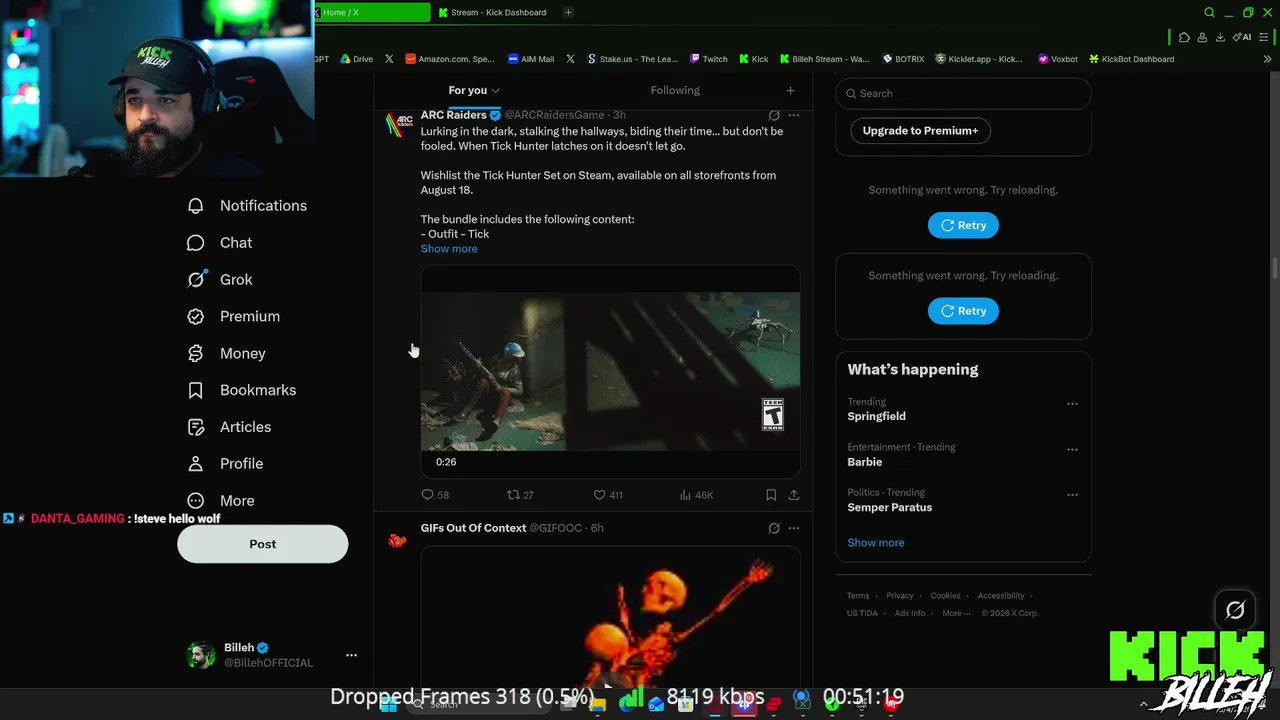1280x720 pixels.
Task: Open options for Springfield trend
Action: tap(1072, 404)
